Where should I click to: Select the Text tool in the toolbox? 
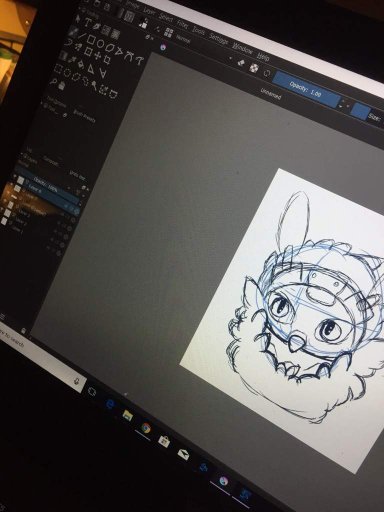point(88,22)
